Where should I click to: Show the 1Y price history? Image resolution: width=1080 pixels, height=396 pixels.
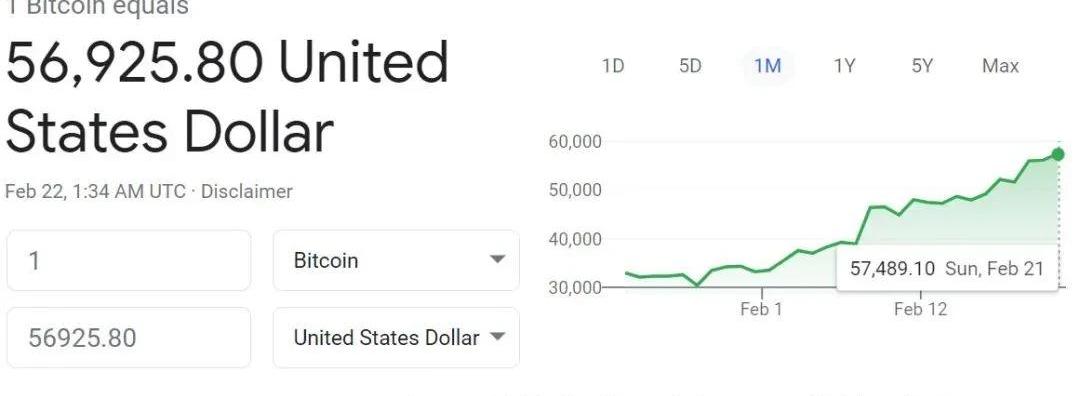[x=844, y=66]
